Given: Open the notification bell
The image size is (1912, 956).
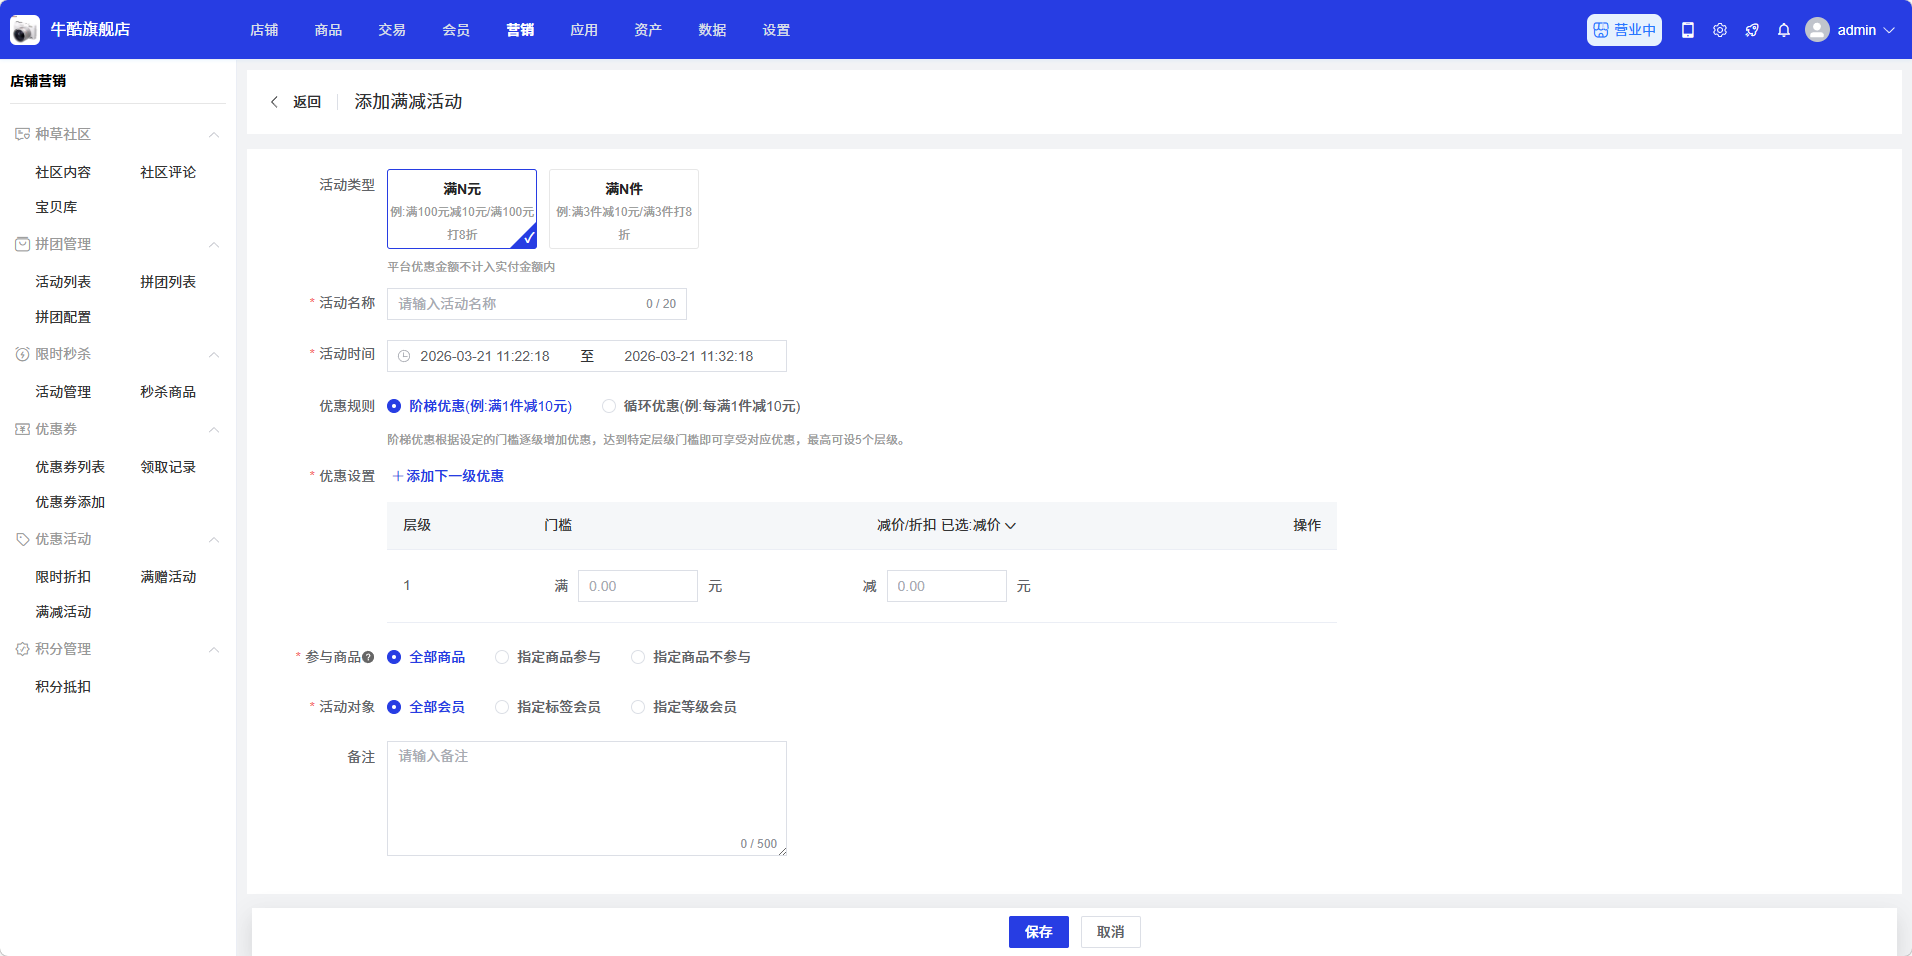Looking at the screenshot, I should (1784, 30).
